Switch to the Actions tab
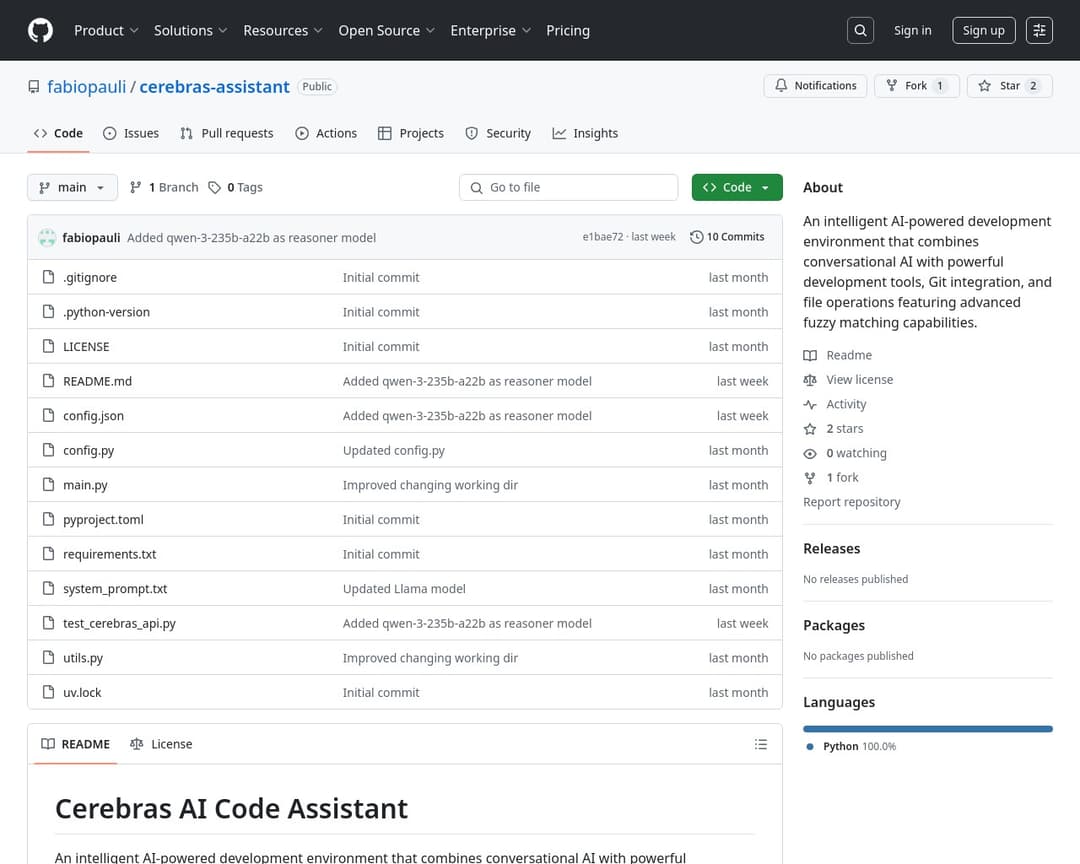This screenshot has width=1080, height=864. click(326, 133)
